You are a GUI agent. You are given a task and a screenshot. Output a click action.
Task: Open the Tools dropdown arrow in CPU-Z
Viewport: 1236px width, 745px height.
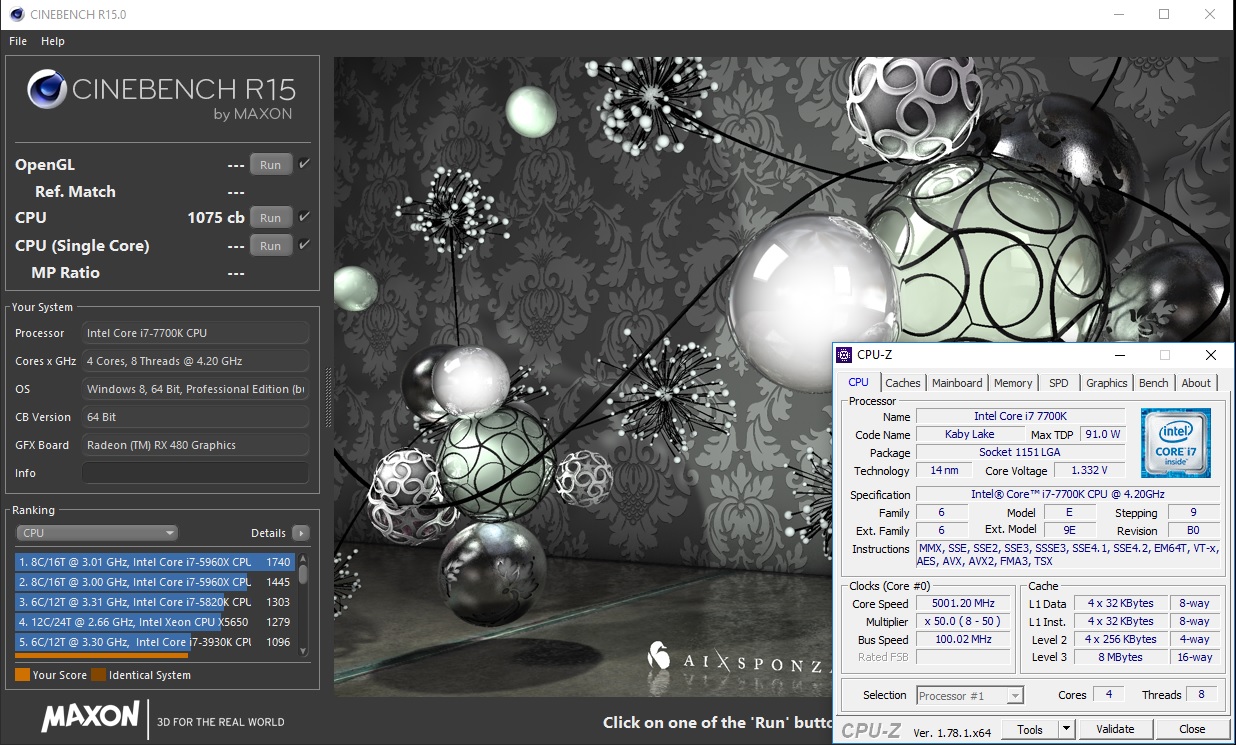[x=1066, y=729]
